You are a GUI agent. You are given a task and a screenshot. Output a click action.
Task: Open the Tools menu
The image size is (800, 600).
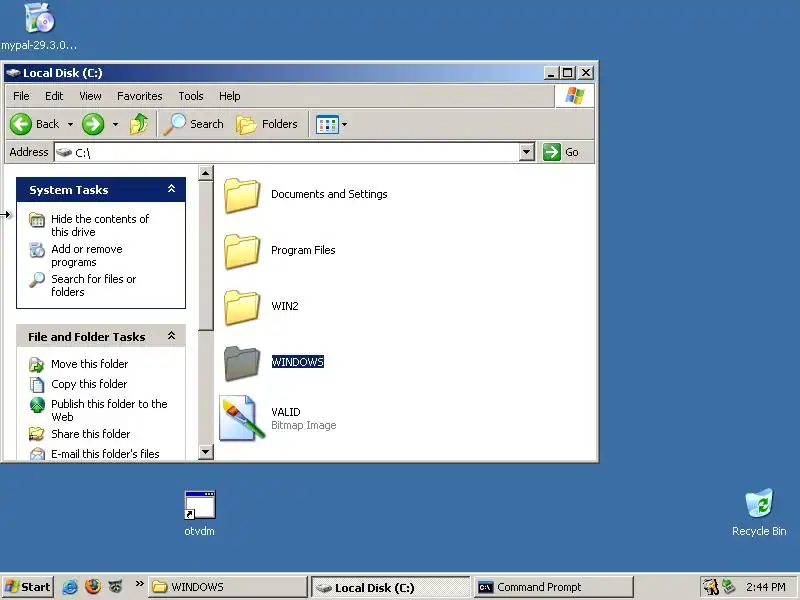click(191, 96)
